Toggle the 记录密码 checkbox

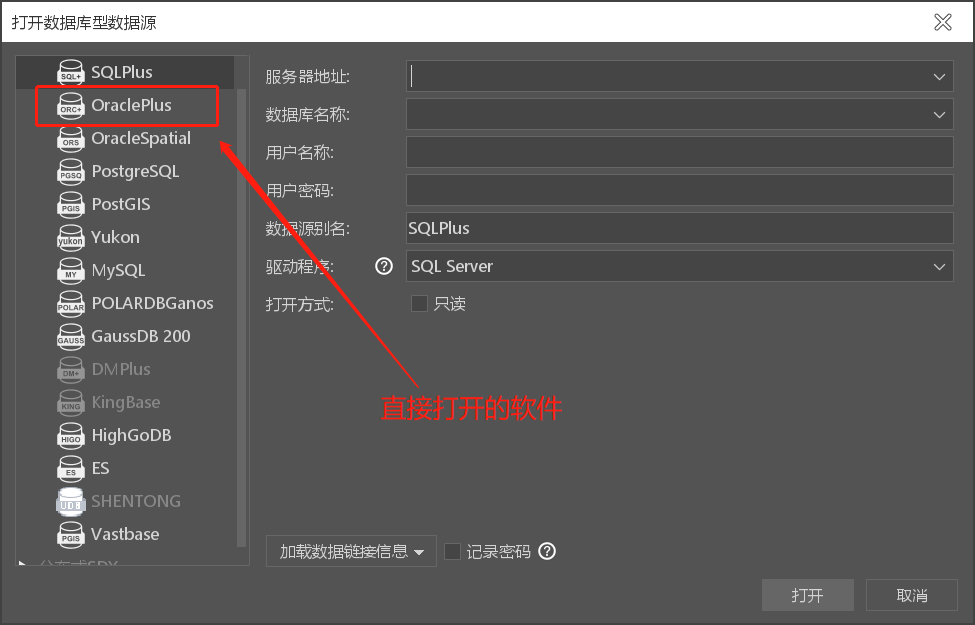click(452, 551)
